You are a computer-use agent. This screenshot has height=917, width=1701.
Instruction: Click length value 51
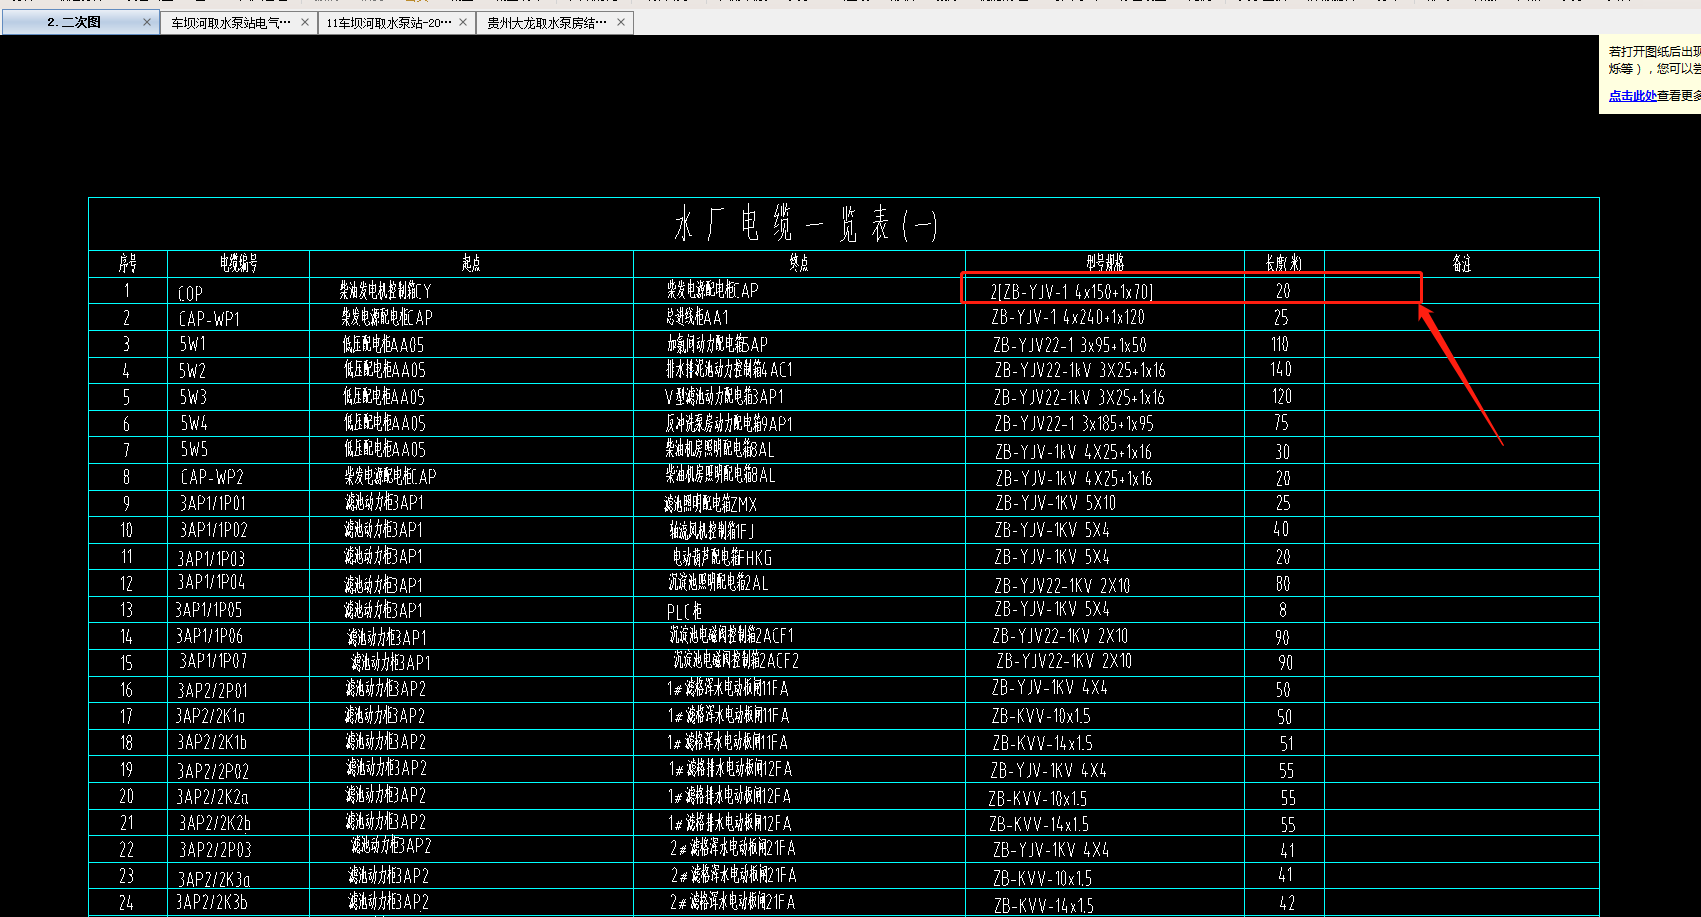pyautogui.click(x=1287, y=744)
